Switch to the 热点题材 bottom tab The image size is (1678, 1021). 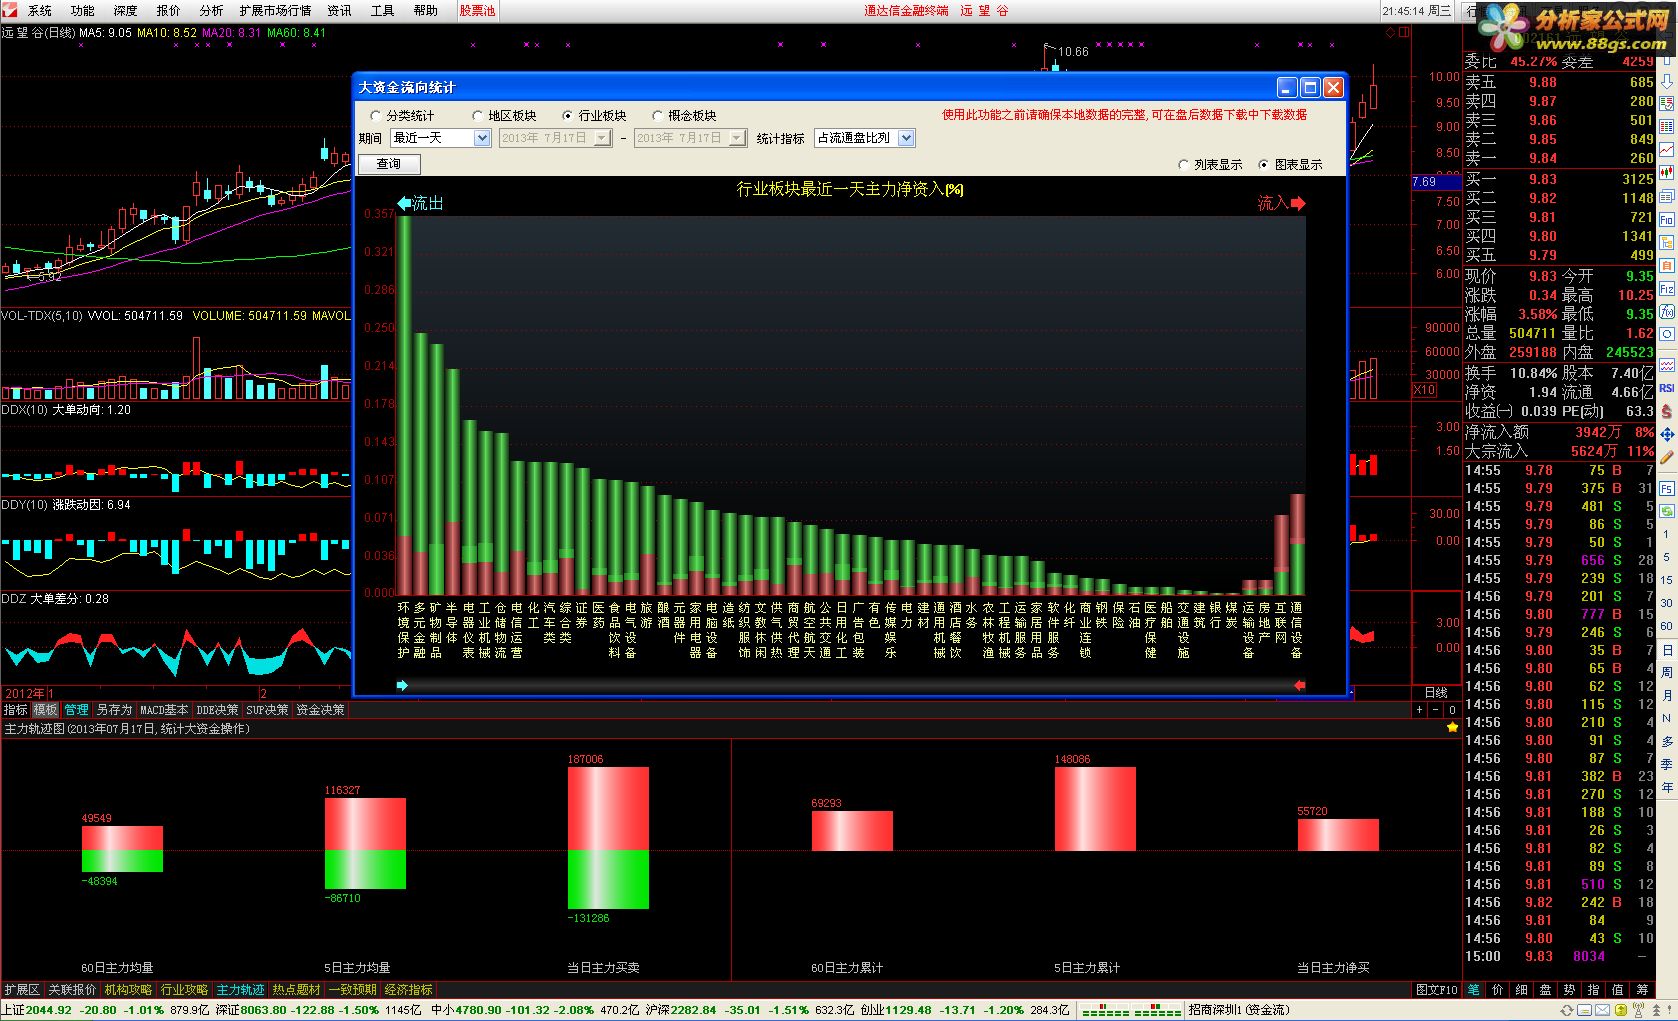(296, 990)
